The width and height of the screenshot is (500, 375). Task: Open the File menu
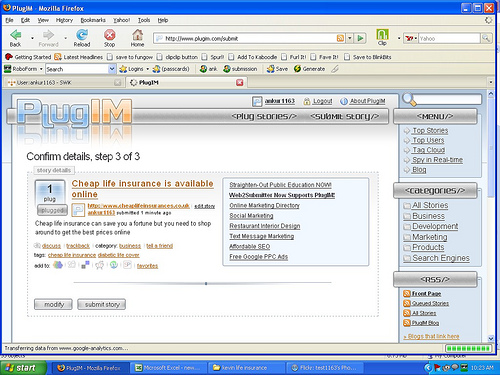point(9,20)
